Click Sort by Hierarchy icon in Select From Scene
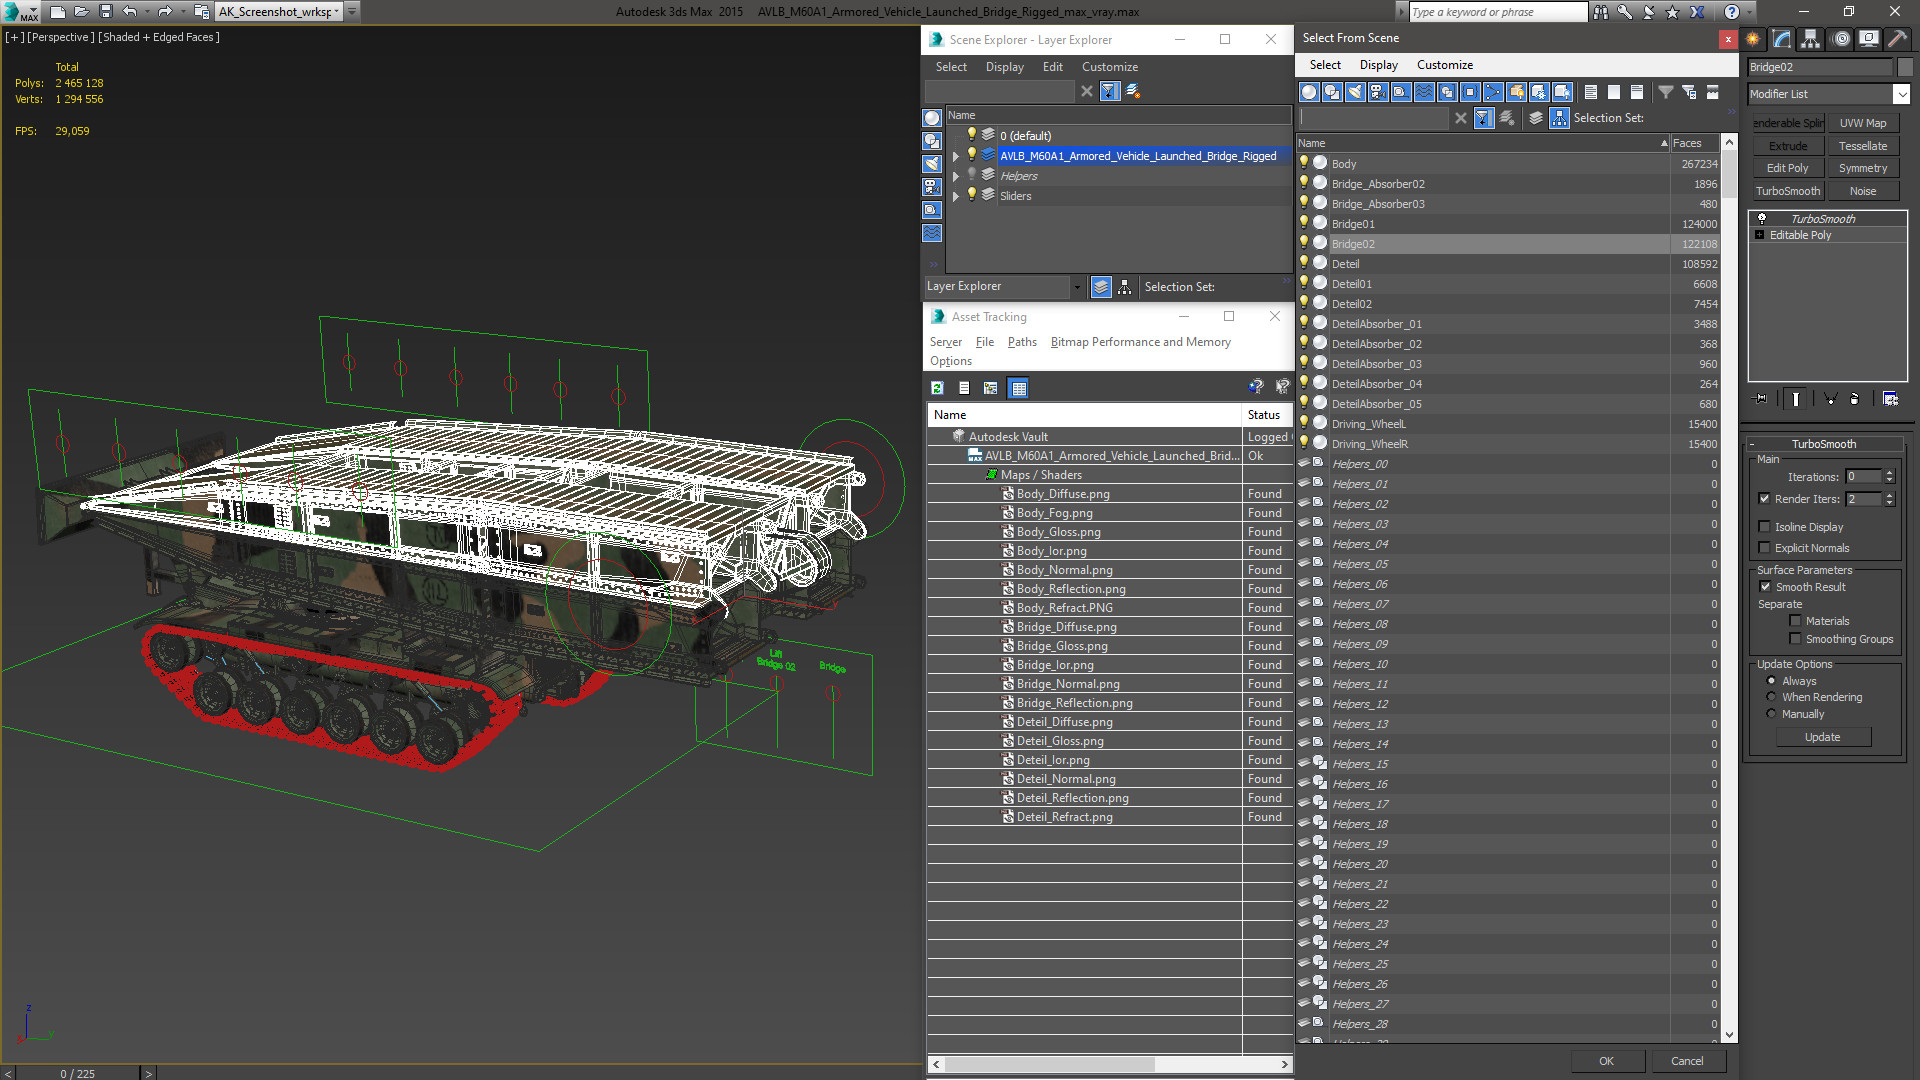This screenshot has width=1920, height=1080. pyautogui.click(x=1559, y=118)
